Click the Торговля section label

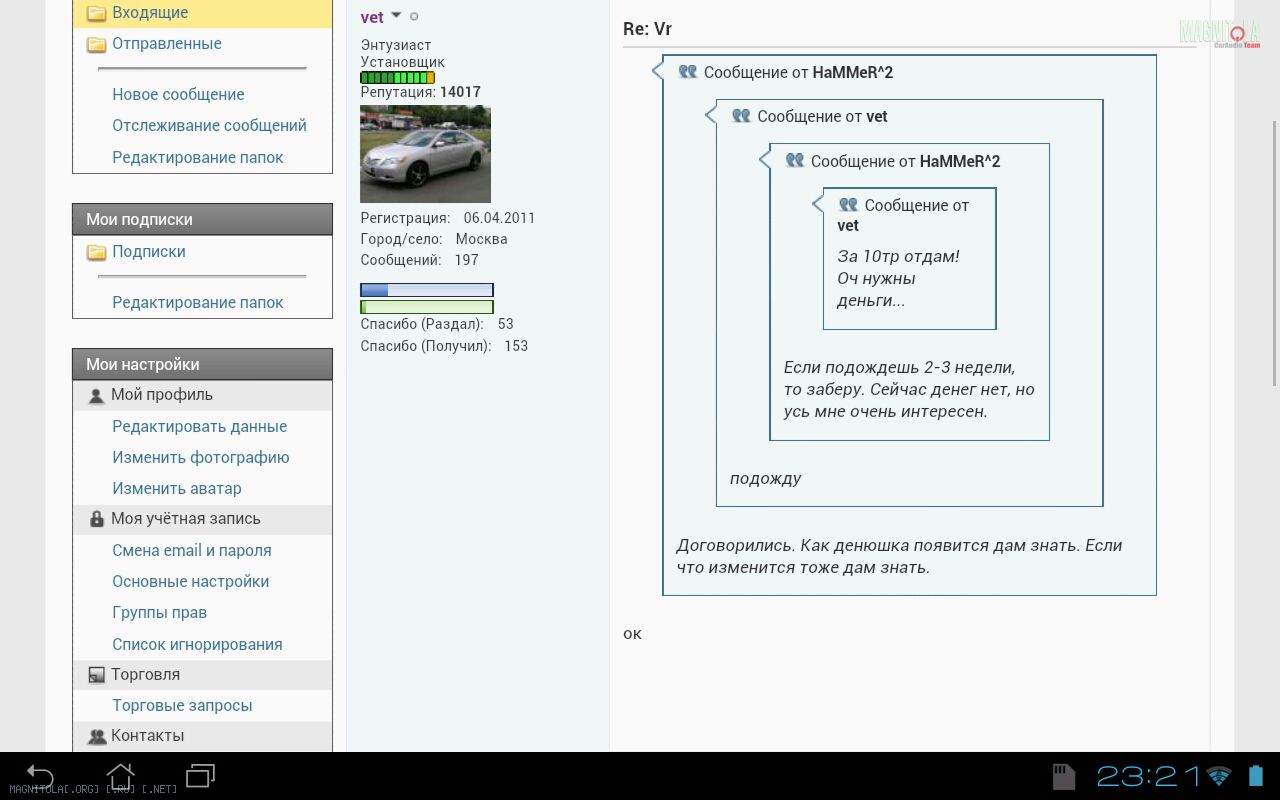pyautogui.click(x=146, y=675)
